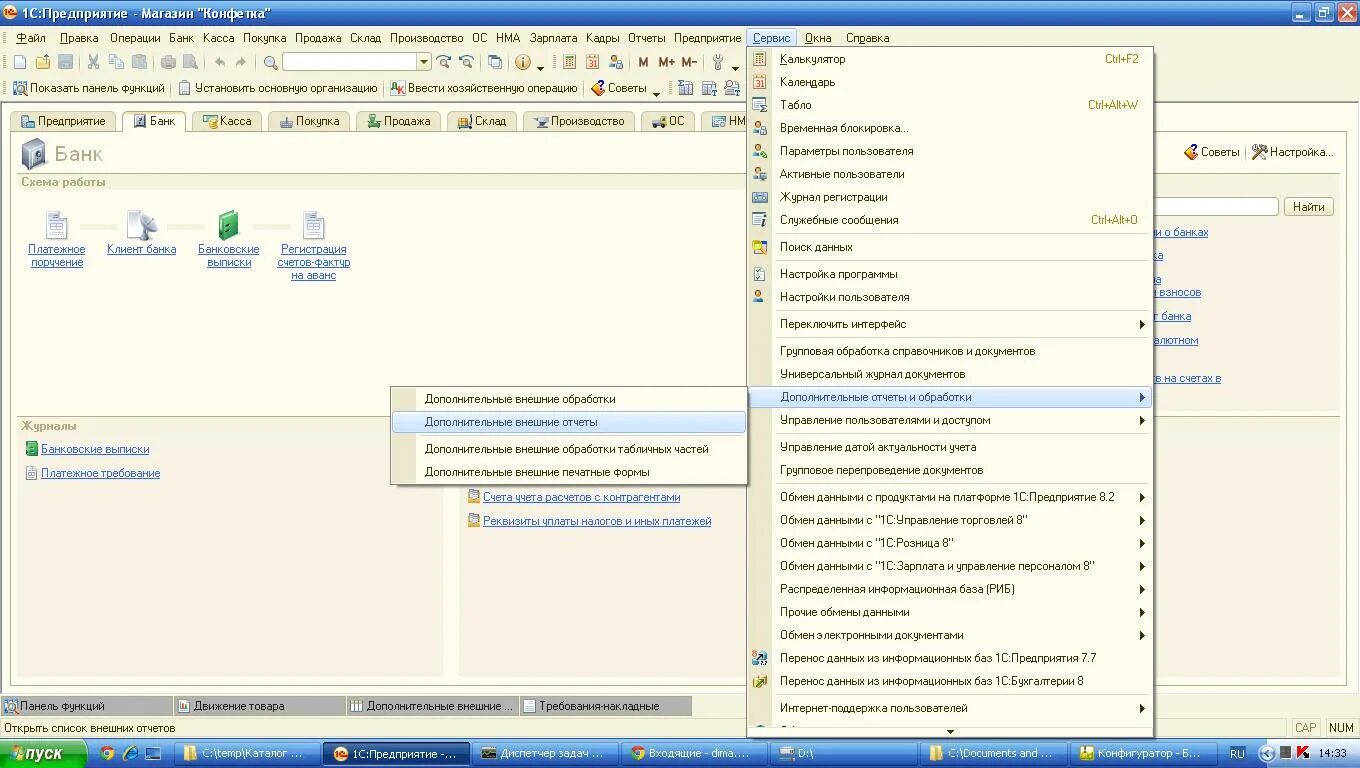The image size is (1360, 768).
Task: Open Реквизиты уплаты налогов и иных платежей
Action: coord(597,521)
